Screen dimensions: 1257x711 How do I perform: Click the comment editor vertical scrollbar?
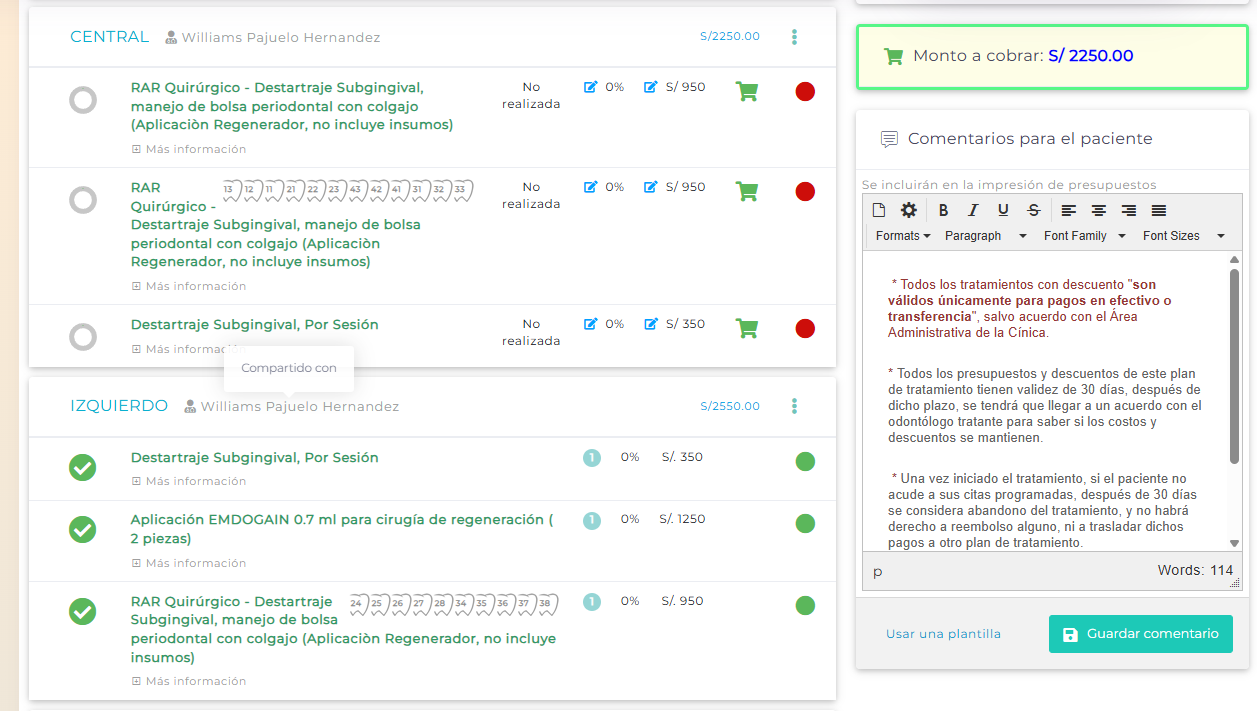coord(1234,365)
